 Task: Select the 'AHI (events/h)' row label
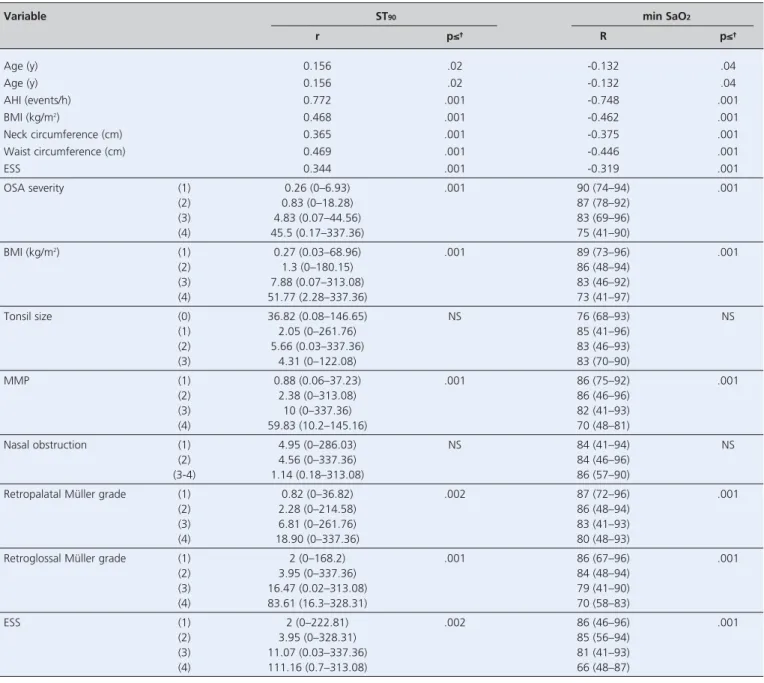(x=37, y=100)
